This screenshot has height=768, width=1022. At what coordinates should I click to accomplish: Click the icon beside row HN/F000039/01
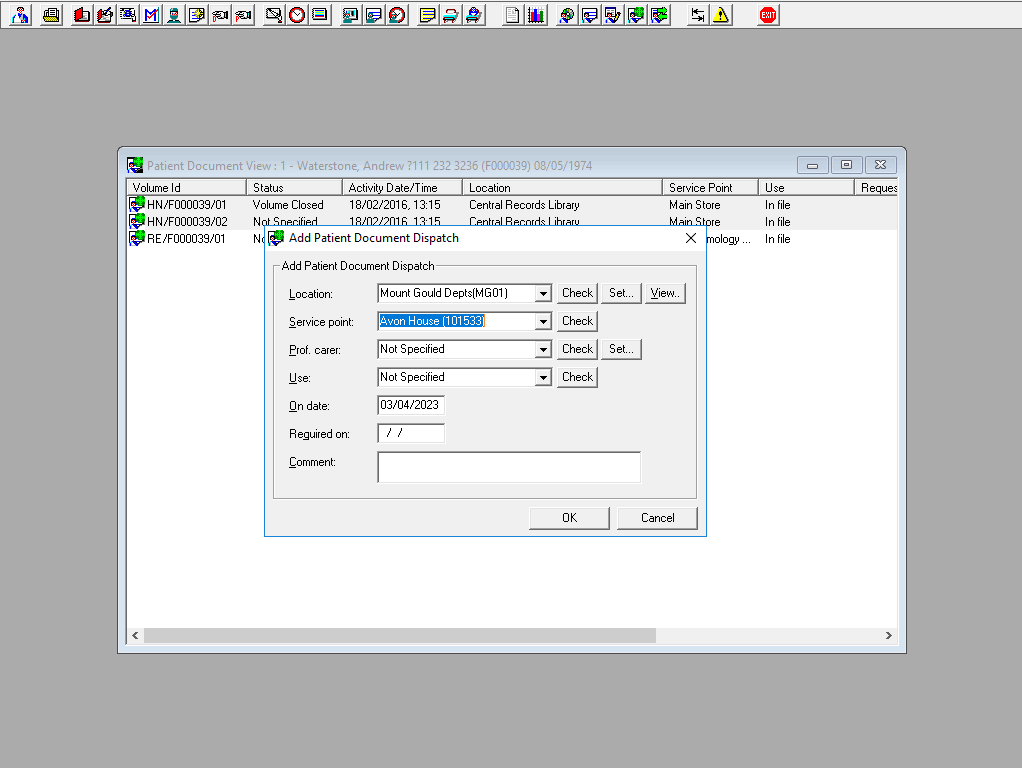coord(136,204)
